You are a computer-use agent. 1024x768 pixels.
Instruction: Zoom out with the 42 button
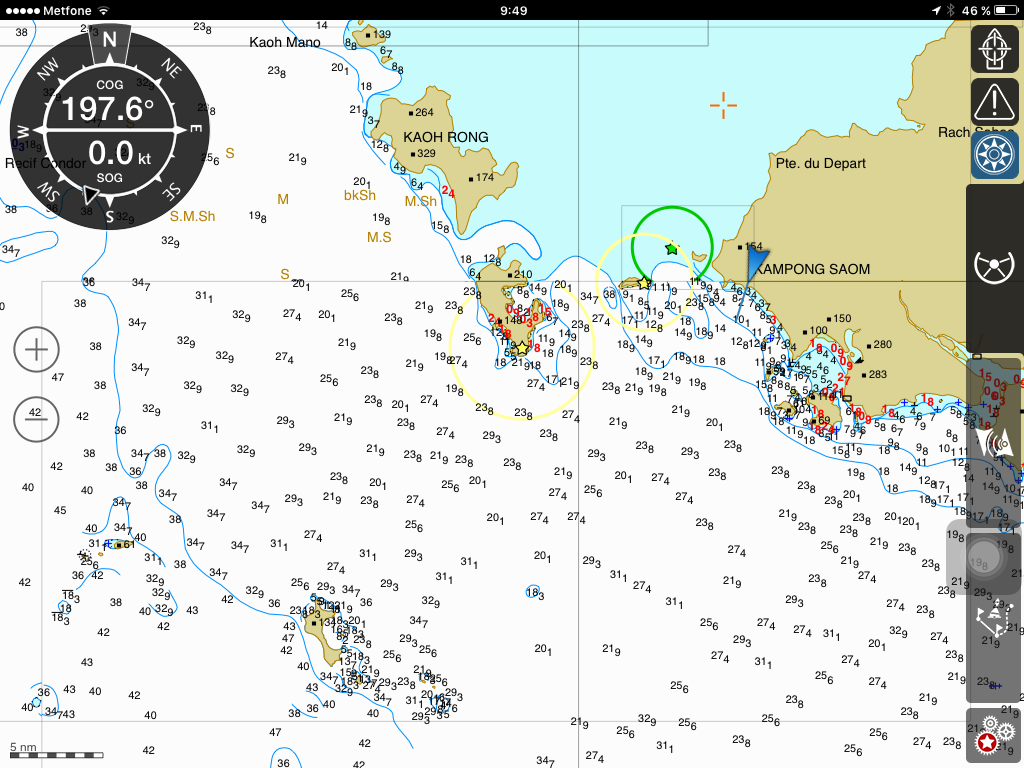point(37,413)
